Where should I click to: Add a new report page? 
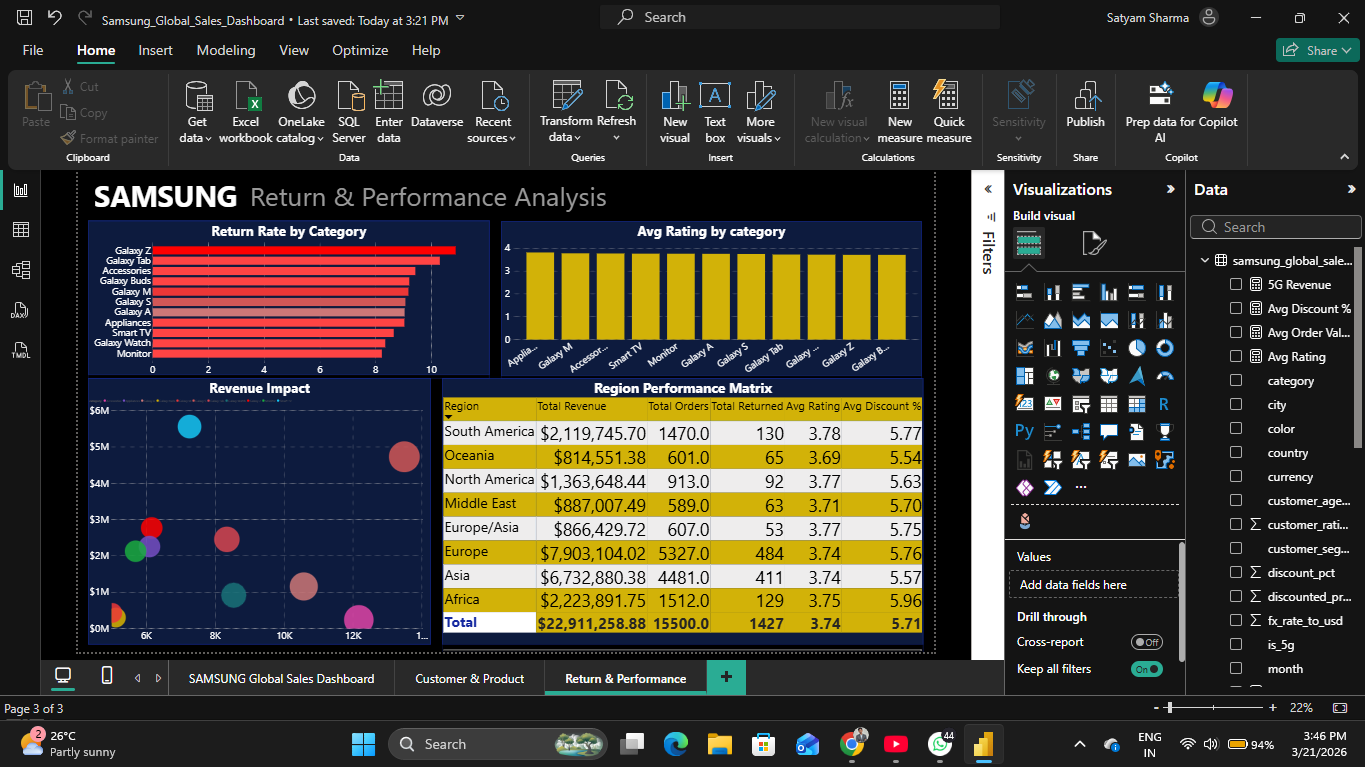tap(726, 677)
